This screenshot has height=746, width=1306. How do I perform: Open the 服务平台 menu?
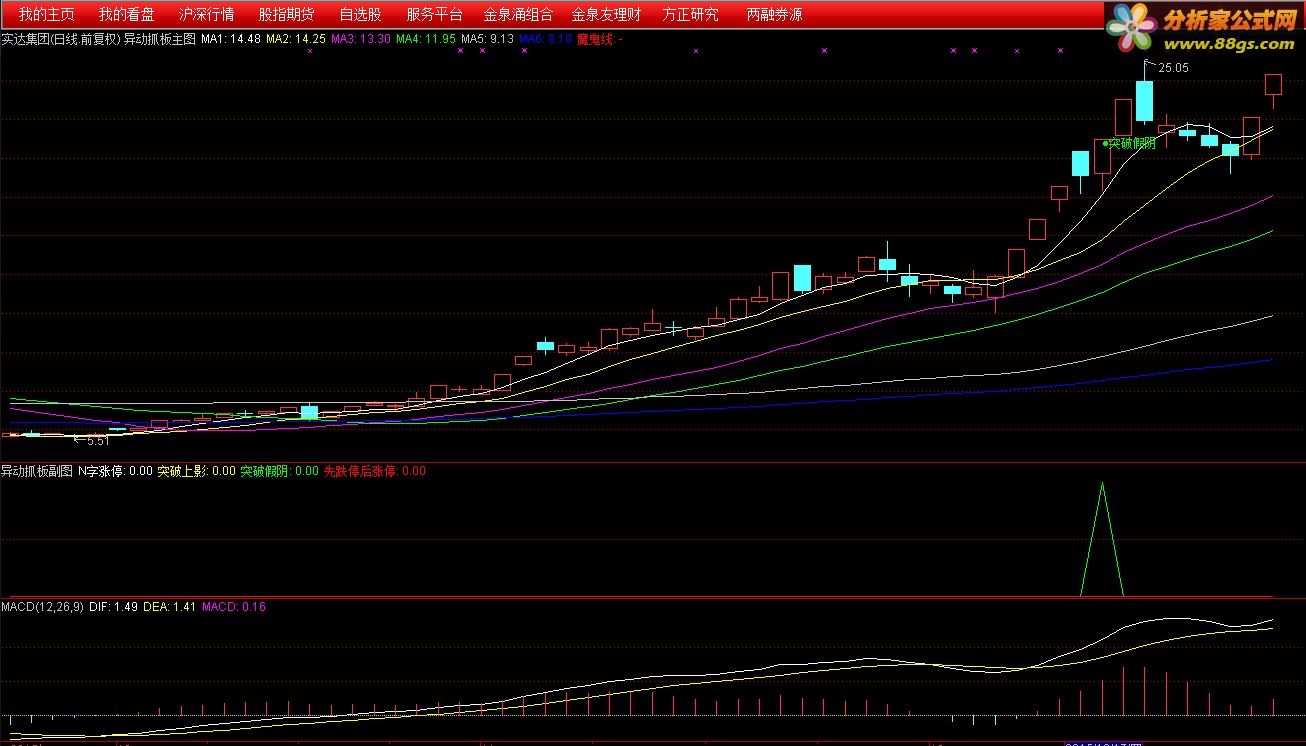pyautogui.click(x=435, y=15)
